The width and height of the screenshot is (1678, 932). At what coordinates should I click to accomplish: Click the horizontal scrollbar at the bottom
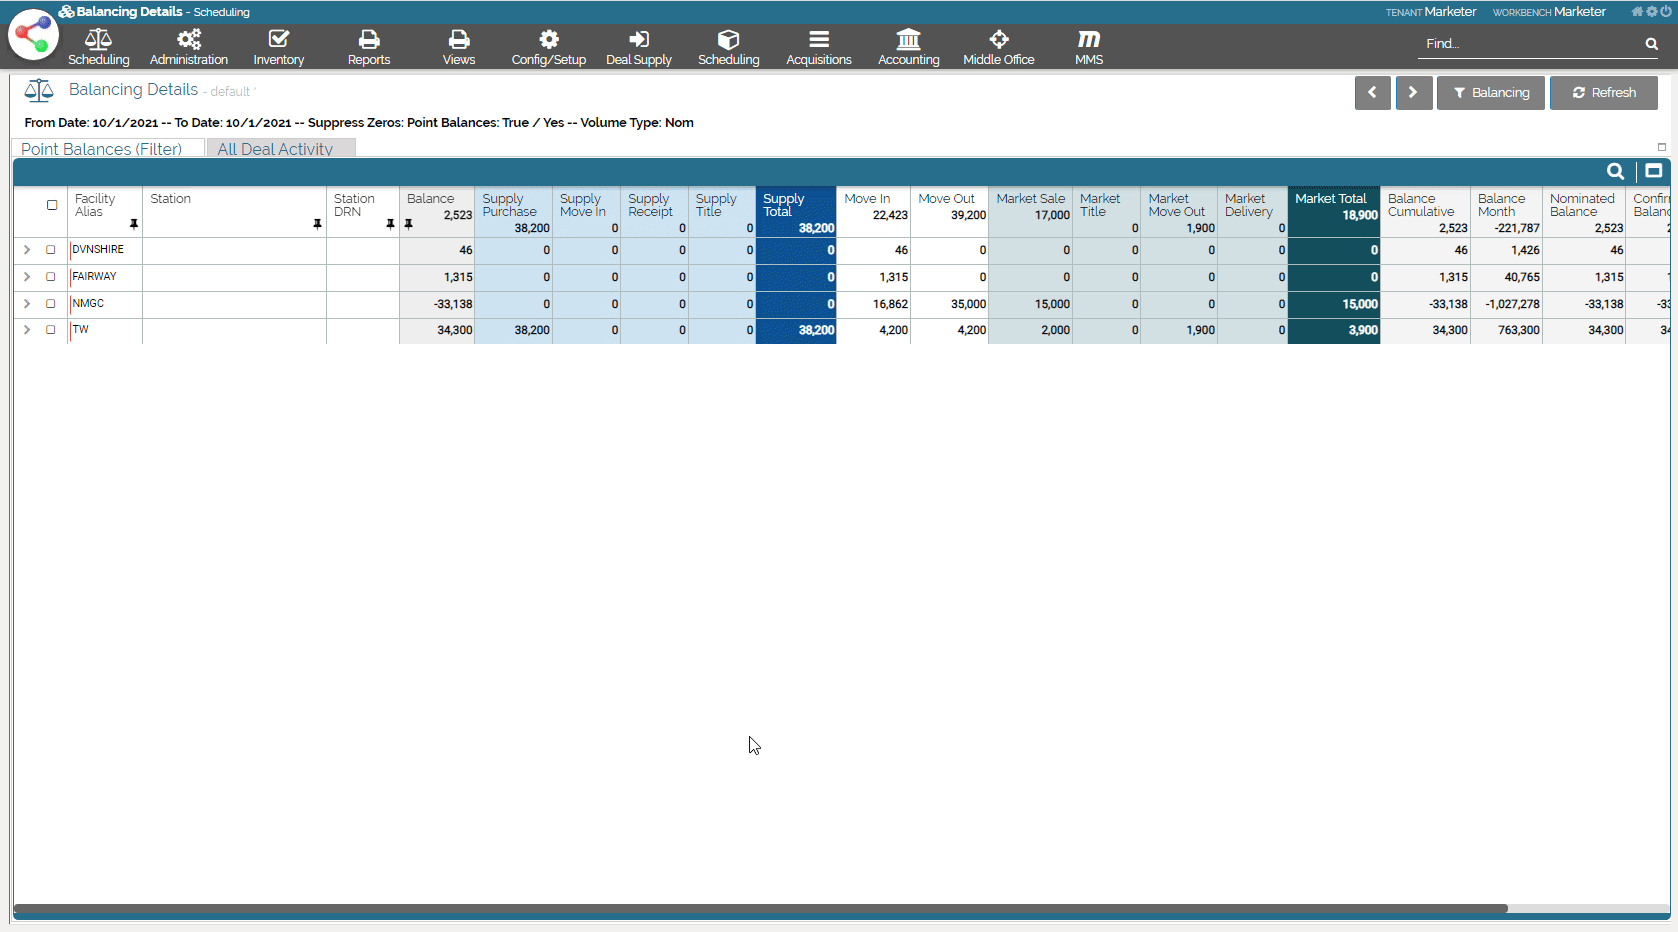click(x=760, y=909)
